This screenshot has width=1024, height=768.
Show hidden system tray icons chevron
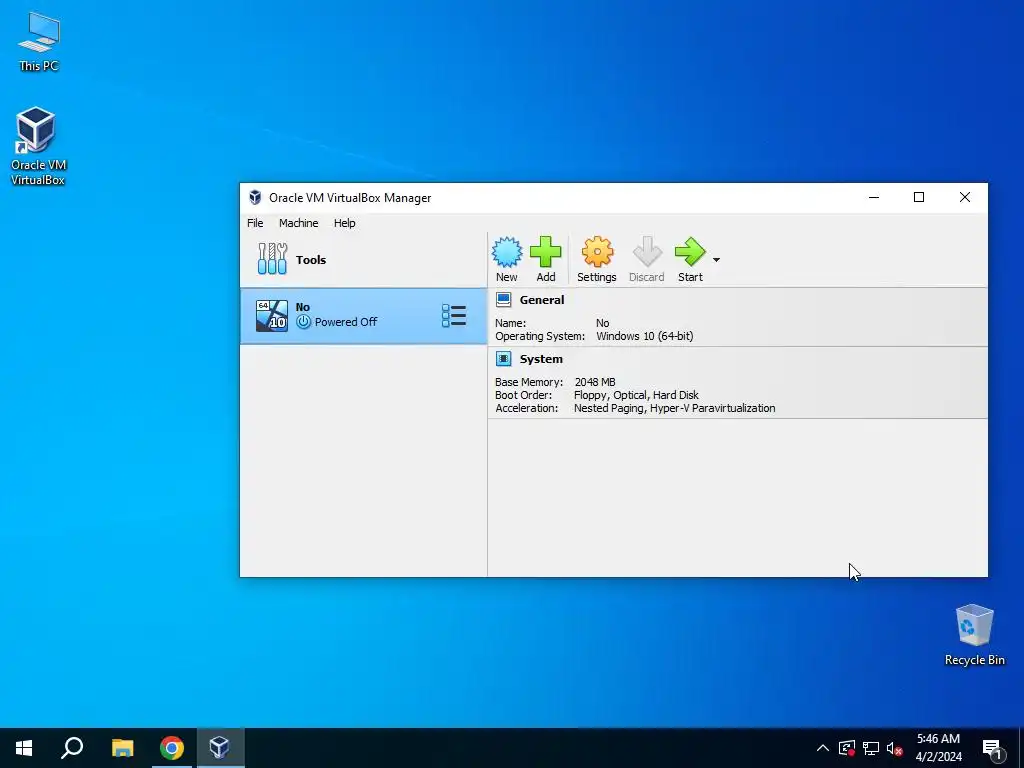pos(823,748)
